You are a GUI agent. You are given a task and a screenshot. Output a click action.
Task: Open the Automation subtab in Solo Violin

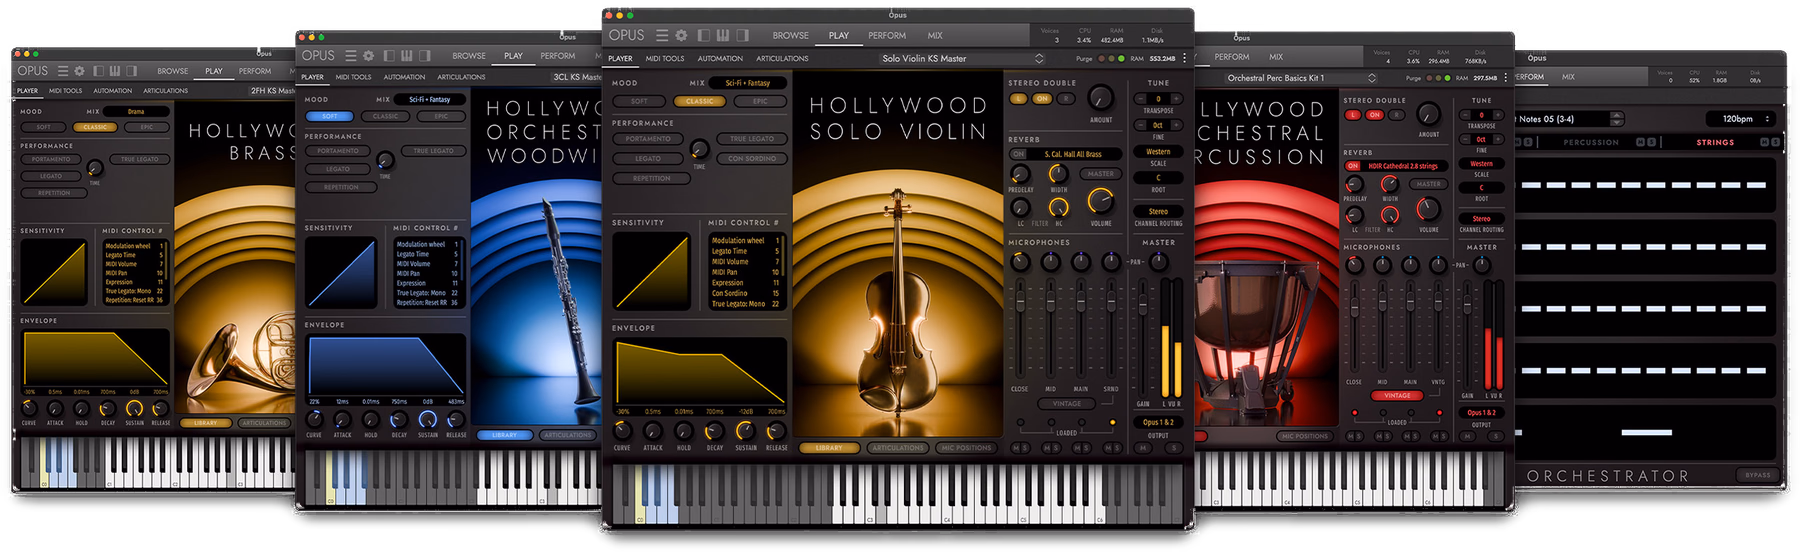720,58
